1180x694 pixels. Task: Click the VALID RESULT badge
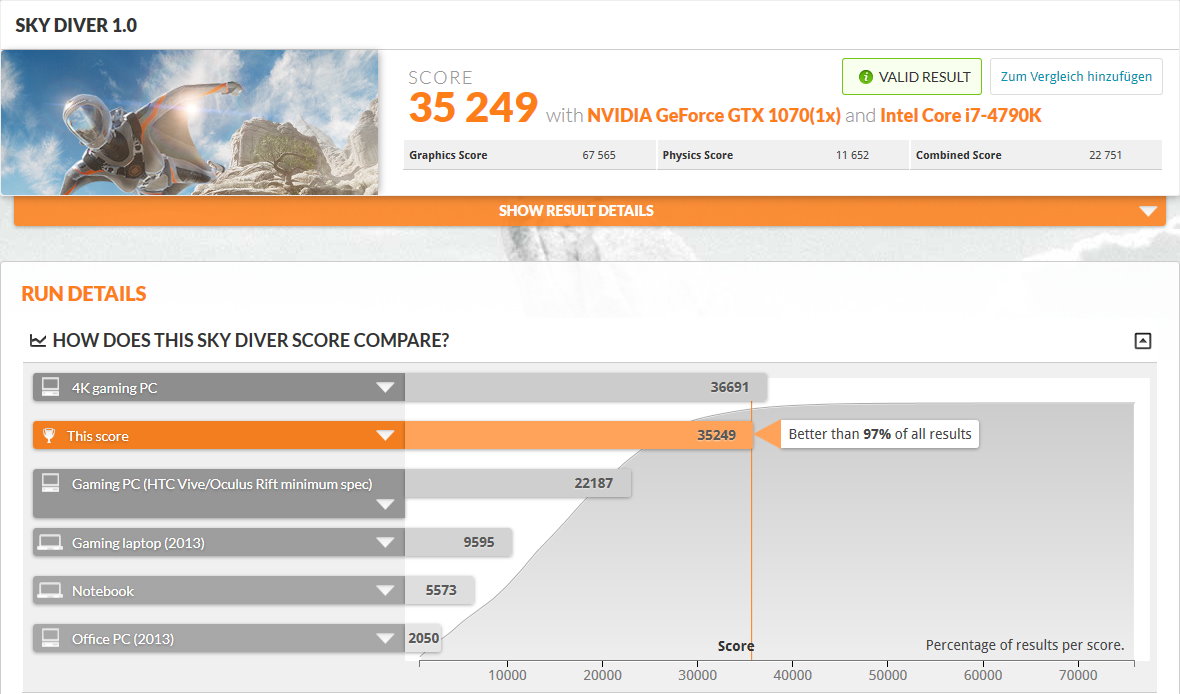pos(913,77)
